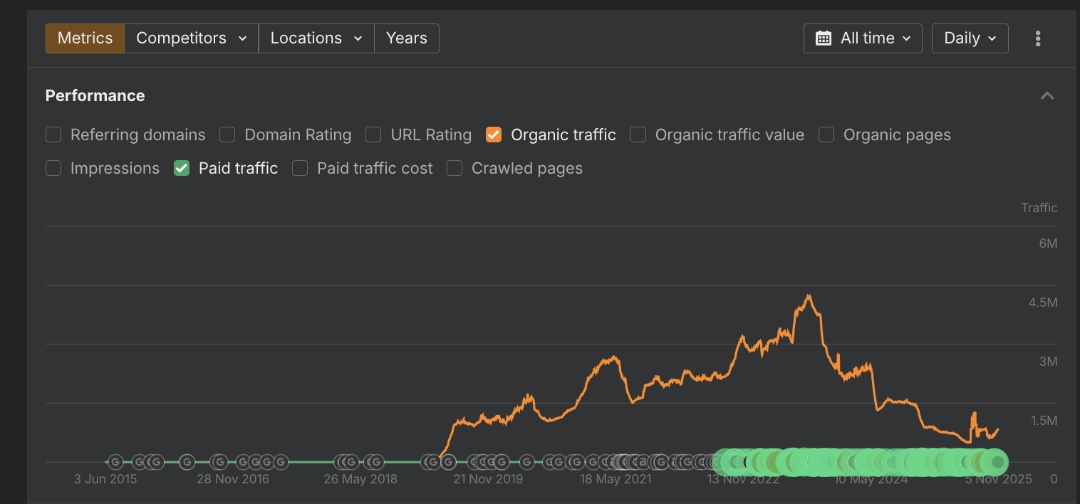Screen dimensions: 1080x504
Task: Click the calendar icon beside All time
Action: coord(823,39)
